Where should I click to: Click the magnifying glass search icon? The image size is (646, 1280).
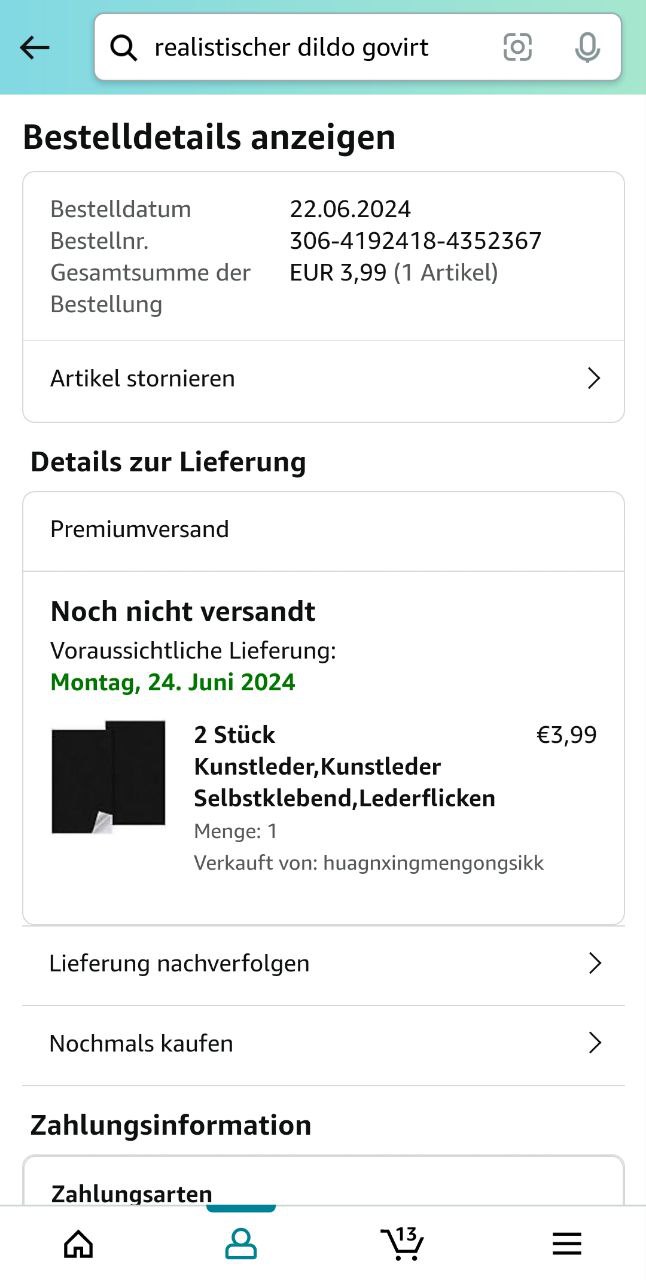point(123,47)
